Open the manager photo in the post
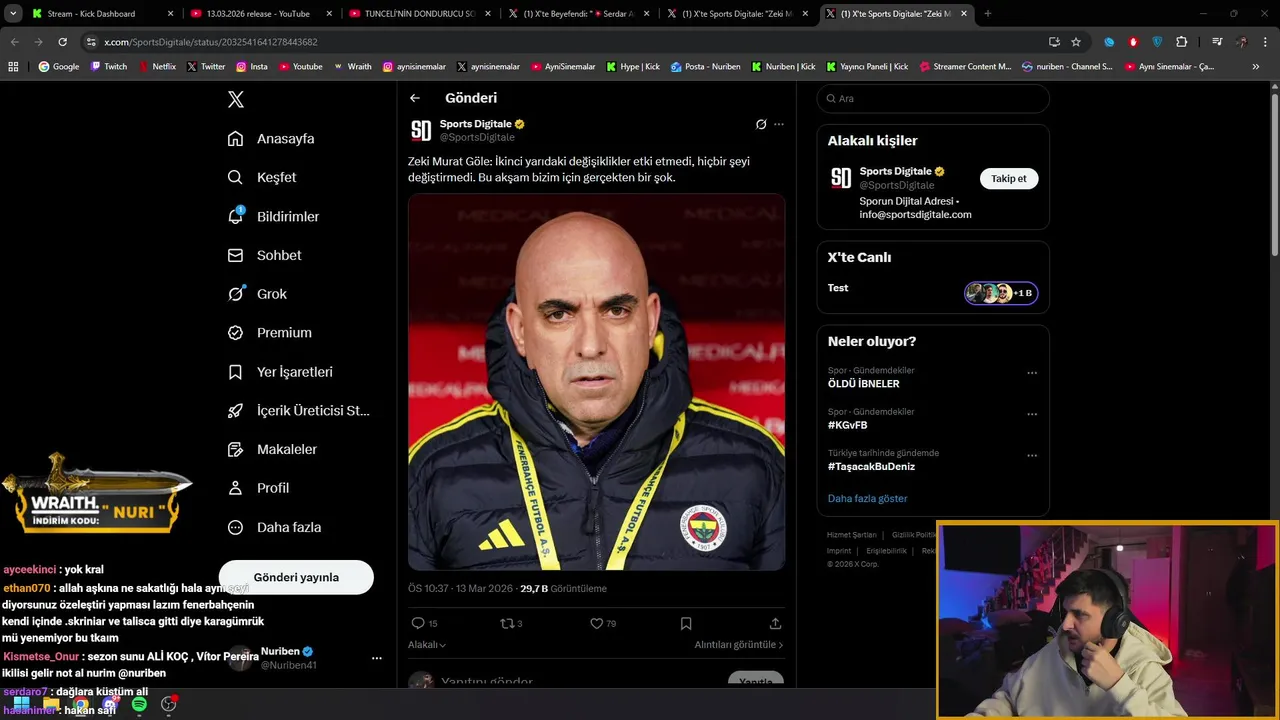This screenshot has height=720, width=1280. (x=596, y=382)
